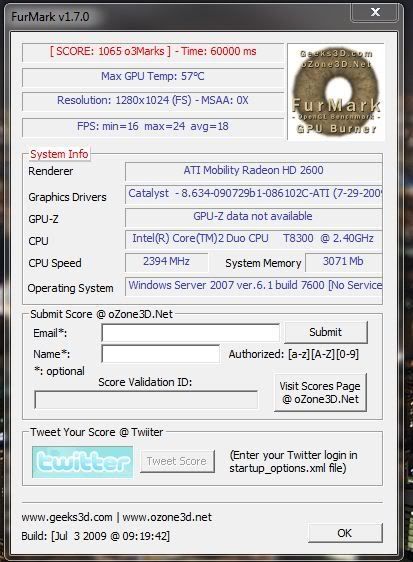
Task: Click the Operating System label
Action: point(70,288)
